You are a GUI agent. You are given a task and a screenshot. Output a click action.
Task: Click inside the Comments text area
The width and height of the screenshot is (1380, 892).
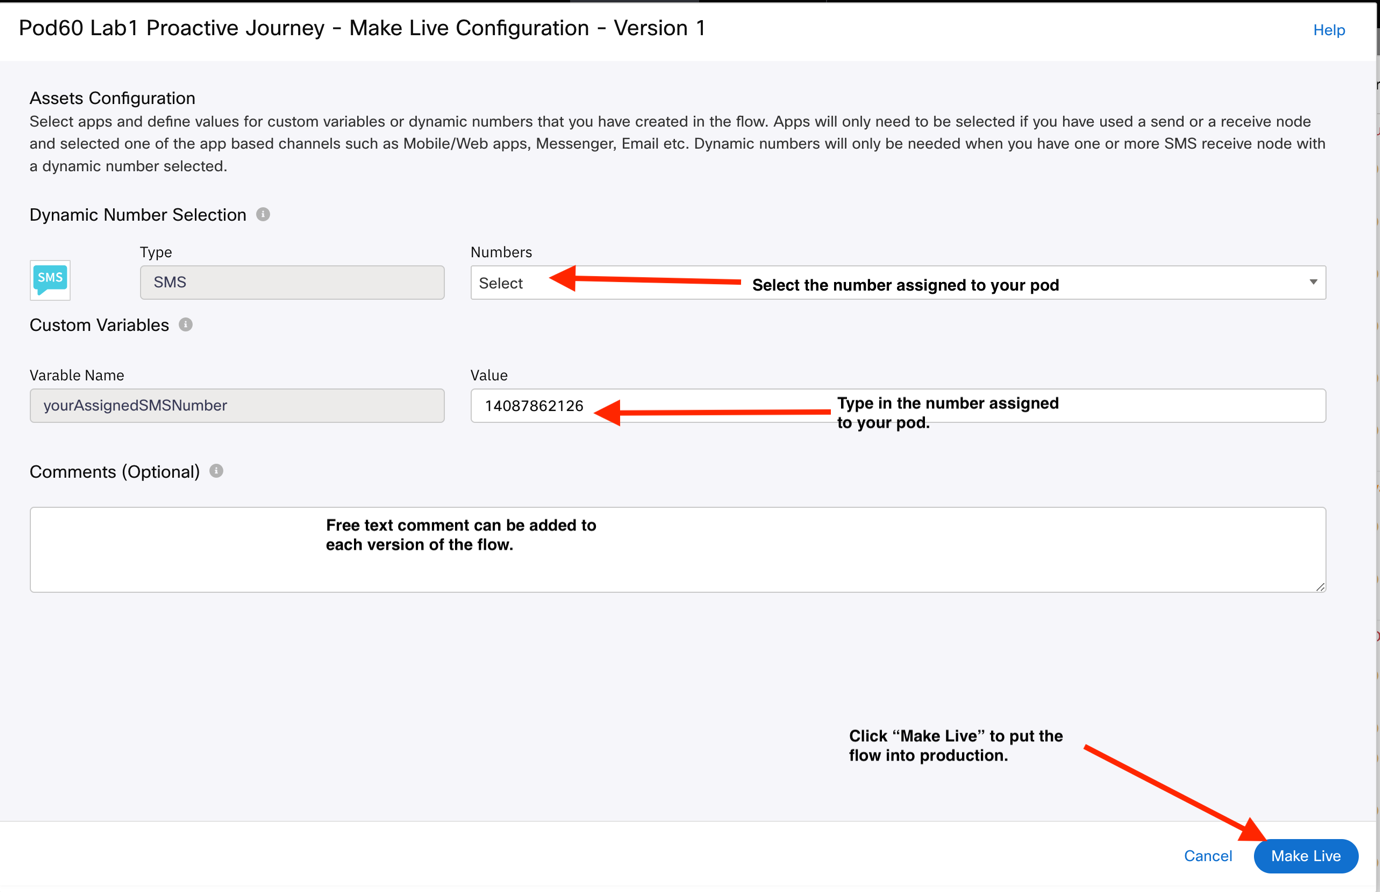[678, 550]
